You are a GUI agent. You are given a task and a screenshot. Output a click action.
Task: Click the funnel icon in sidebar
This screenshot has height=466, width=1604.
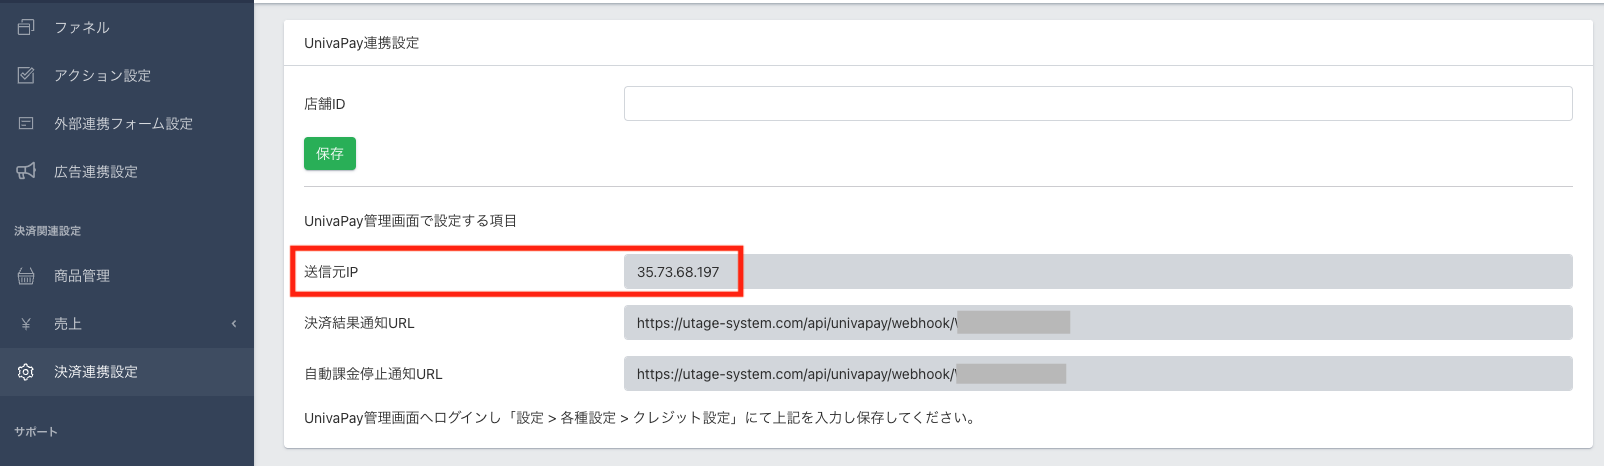[x=26, y=27]
